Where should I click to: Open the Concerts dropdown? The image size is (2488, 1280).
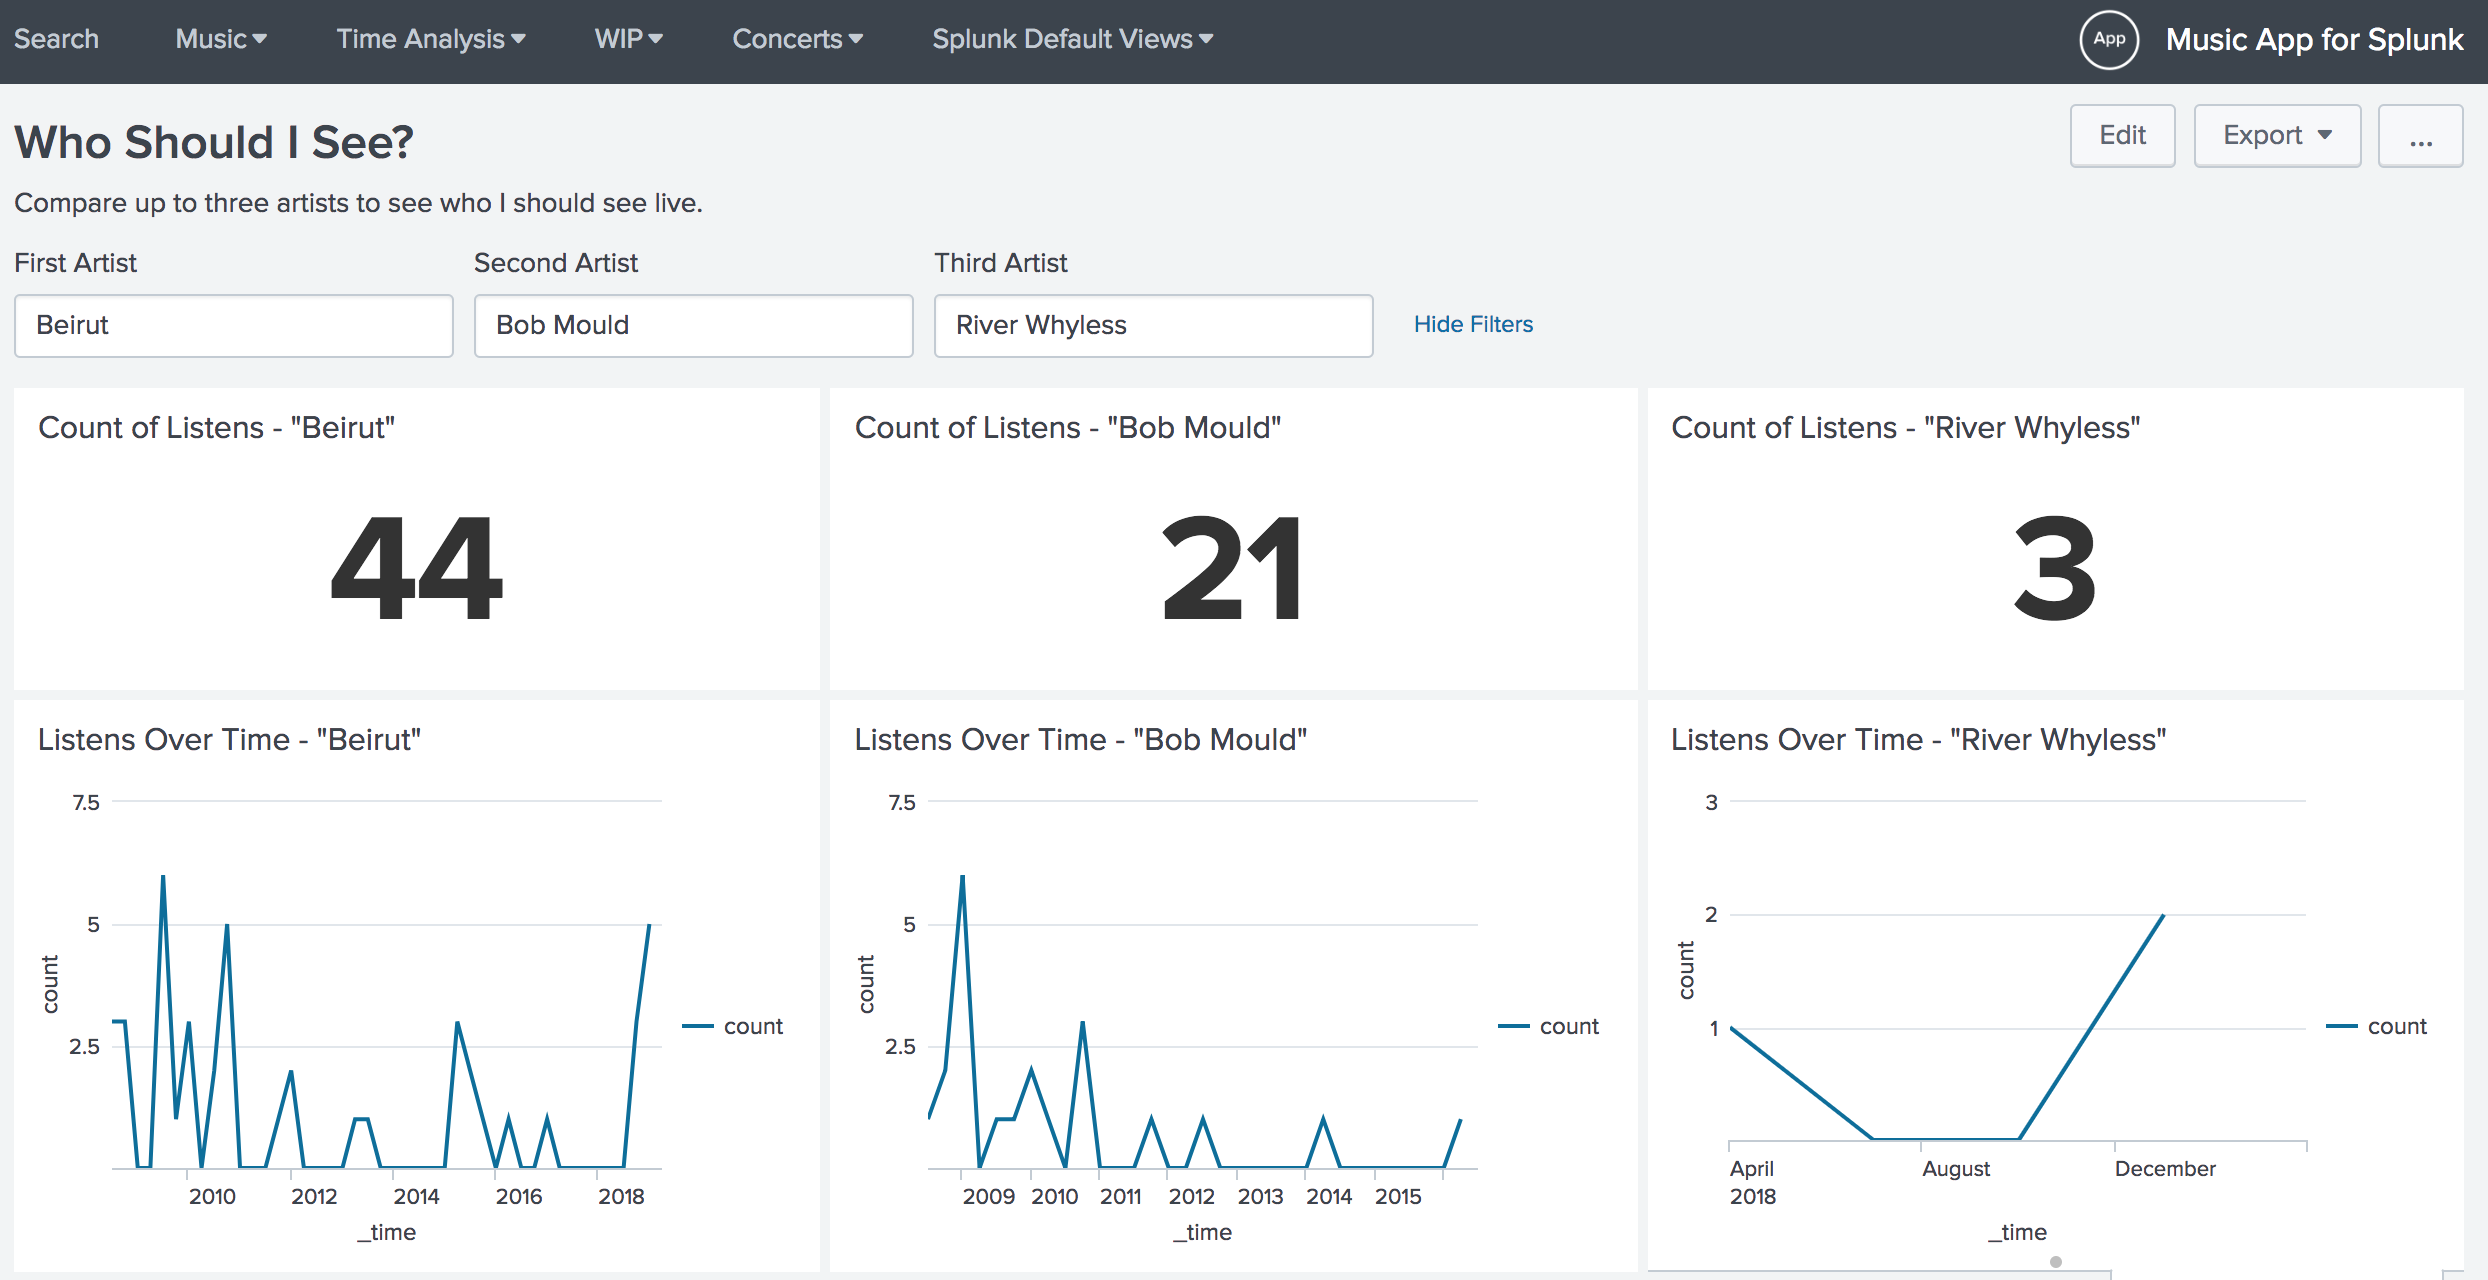coord(798,39)
